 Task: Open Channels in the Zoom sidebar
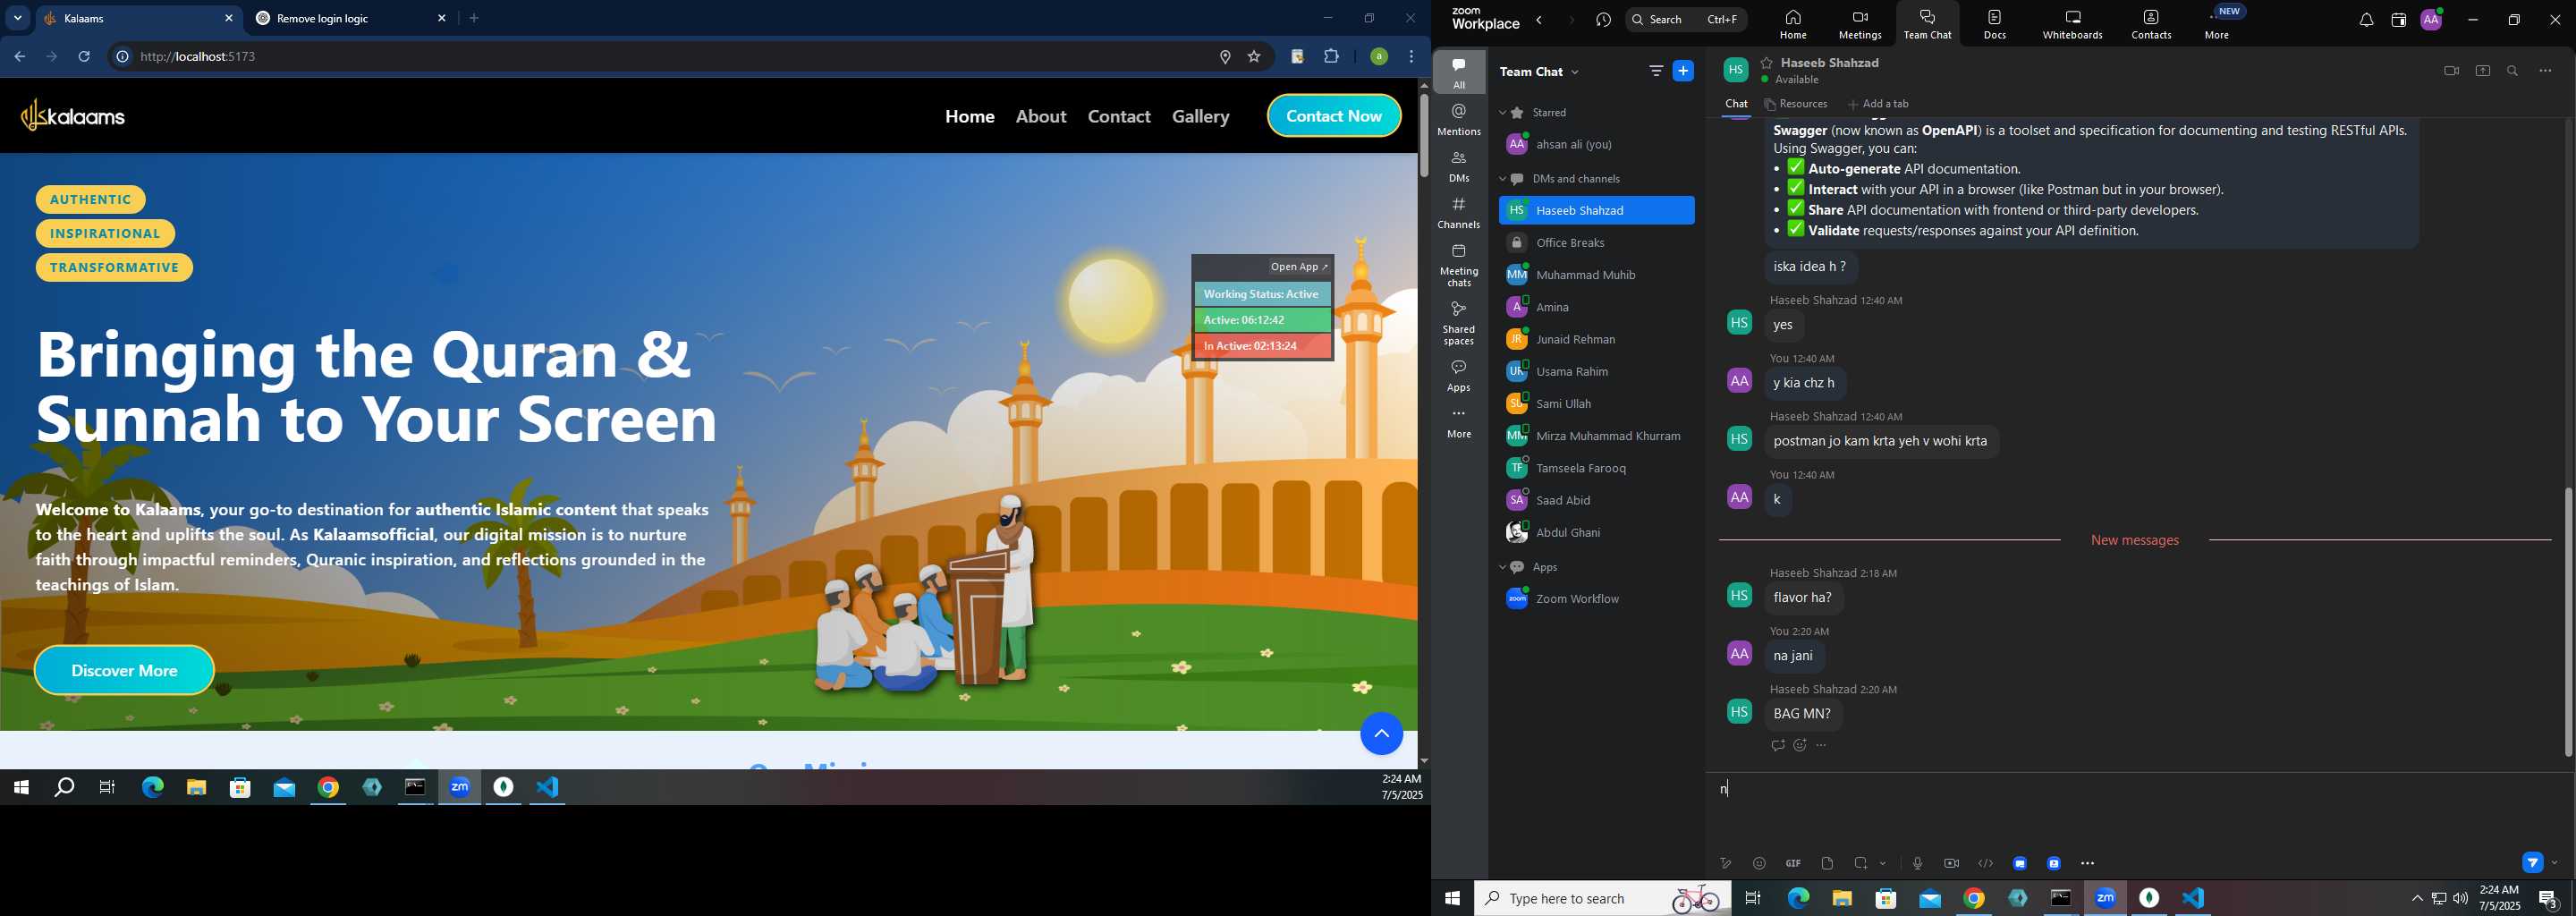coord(1459,212)
